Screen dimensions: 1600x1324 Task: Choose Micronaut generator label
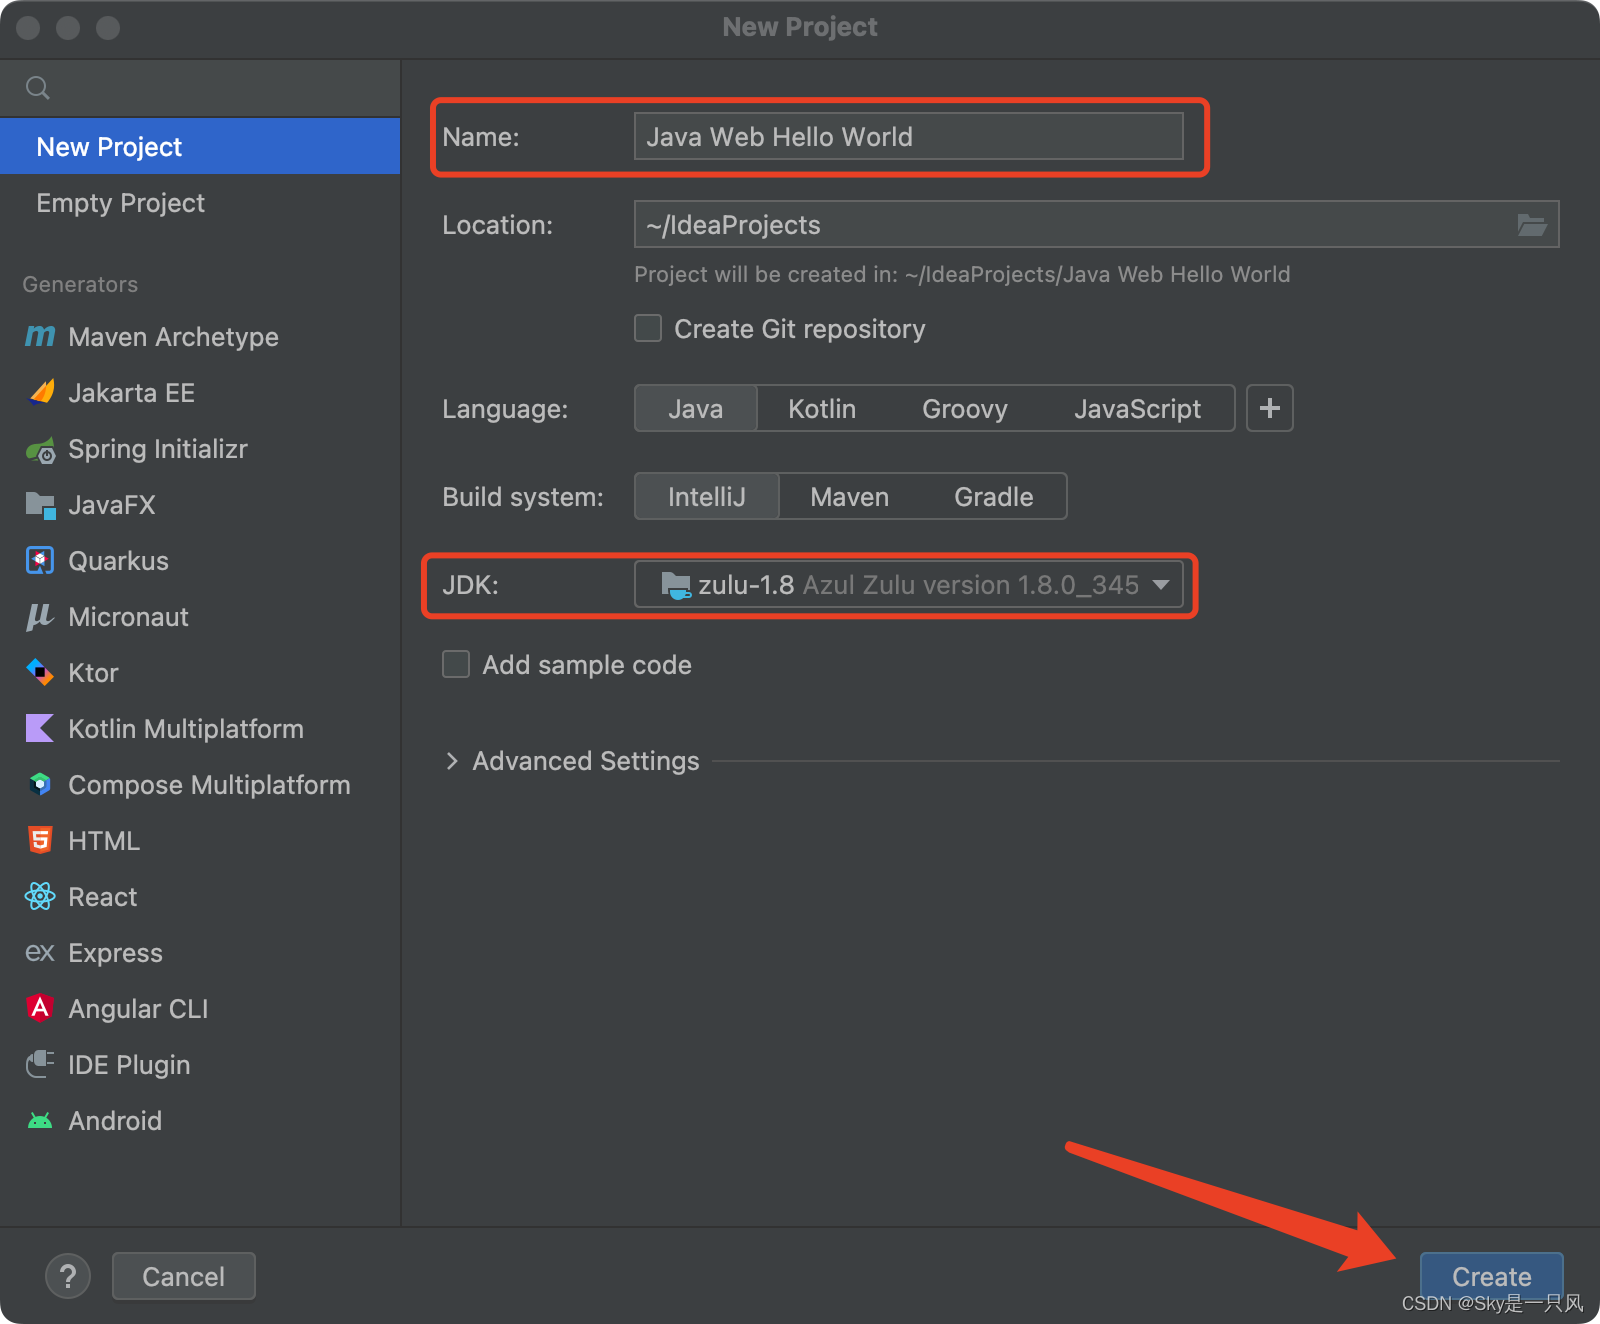[128, 616]
